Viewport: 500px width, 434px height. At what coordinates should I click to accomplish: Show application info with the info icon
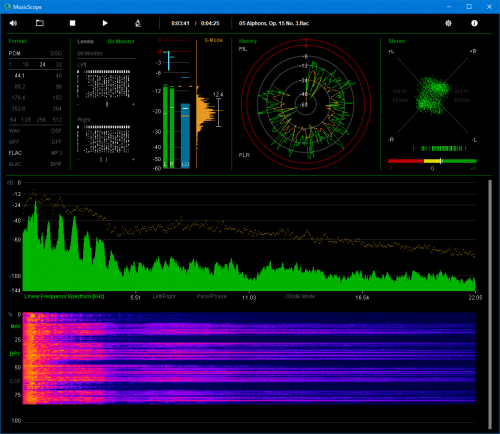coord(474,23)
